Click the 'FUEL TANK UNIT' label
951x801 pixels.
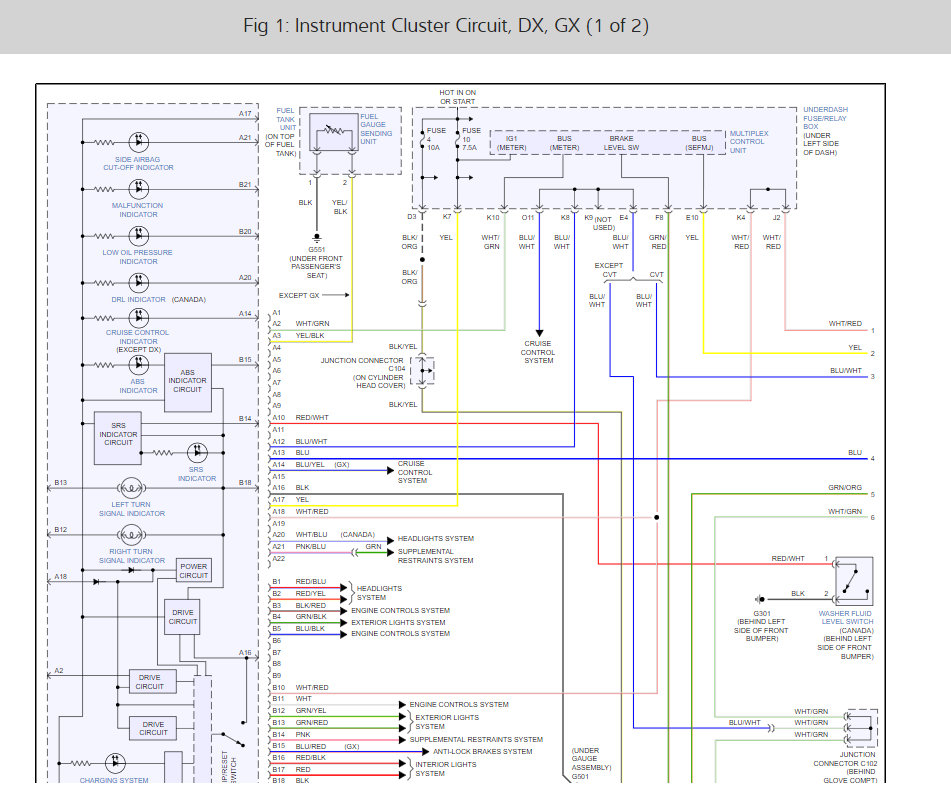tap(286, 119)
